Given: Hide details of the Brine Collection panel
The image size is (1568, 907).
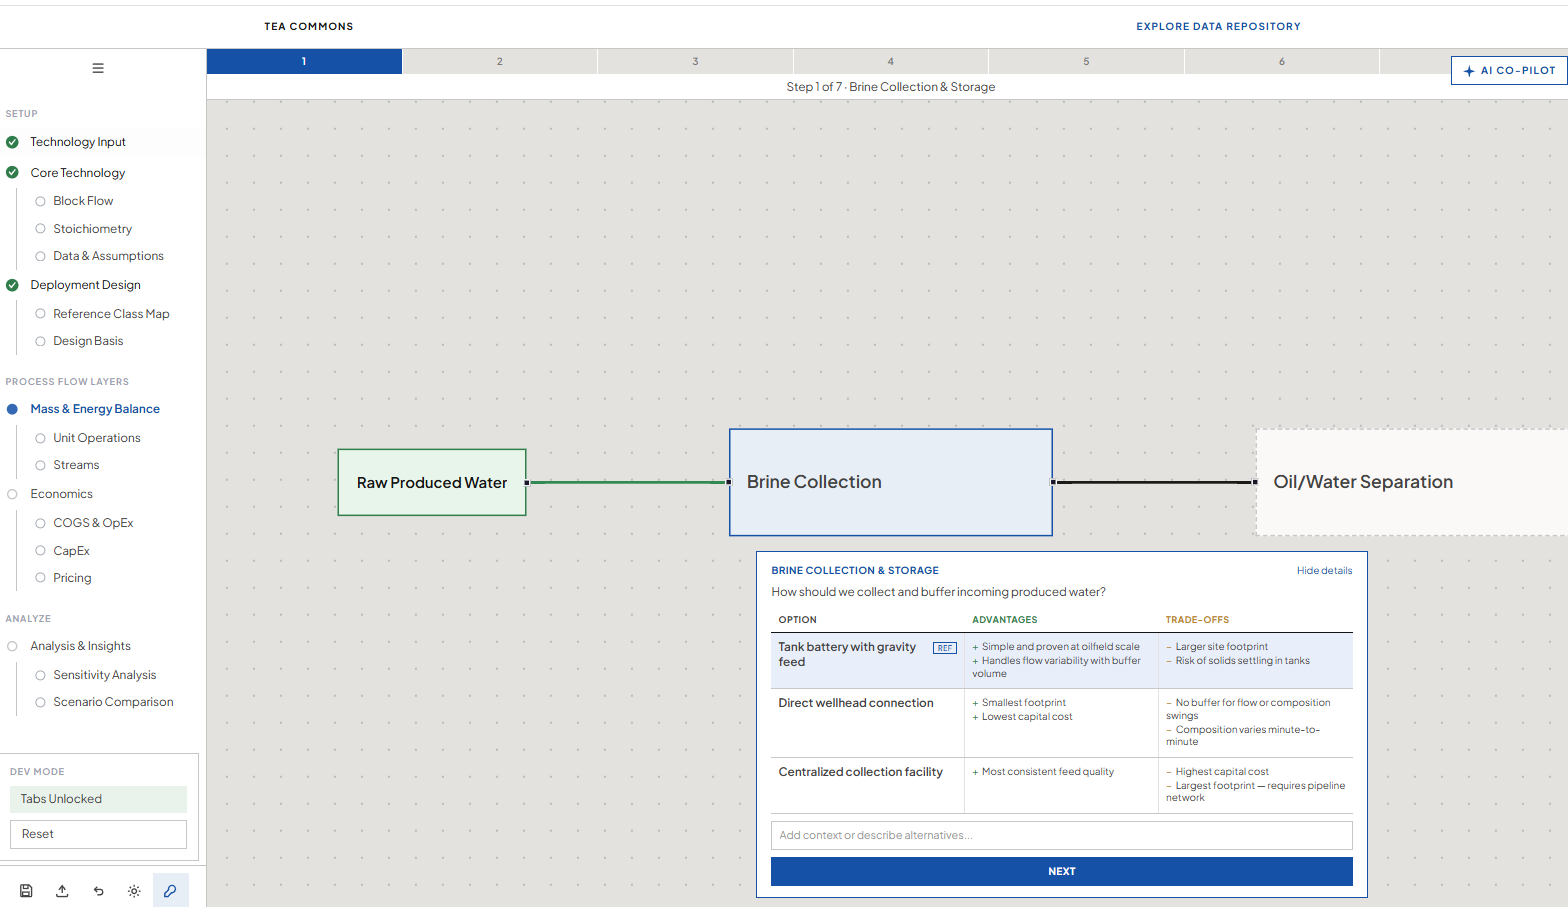Looking at the screenshot, I should click(1324, 571).
